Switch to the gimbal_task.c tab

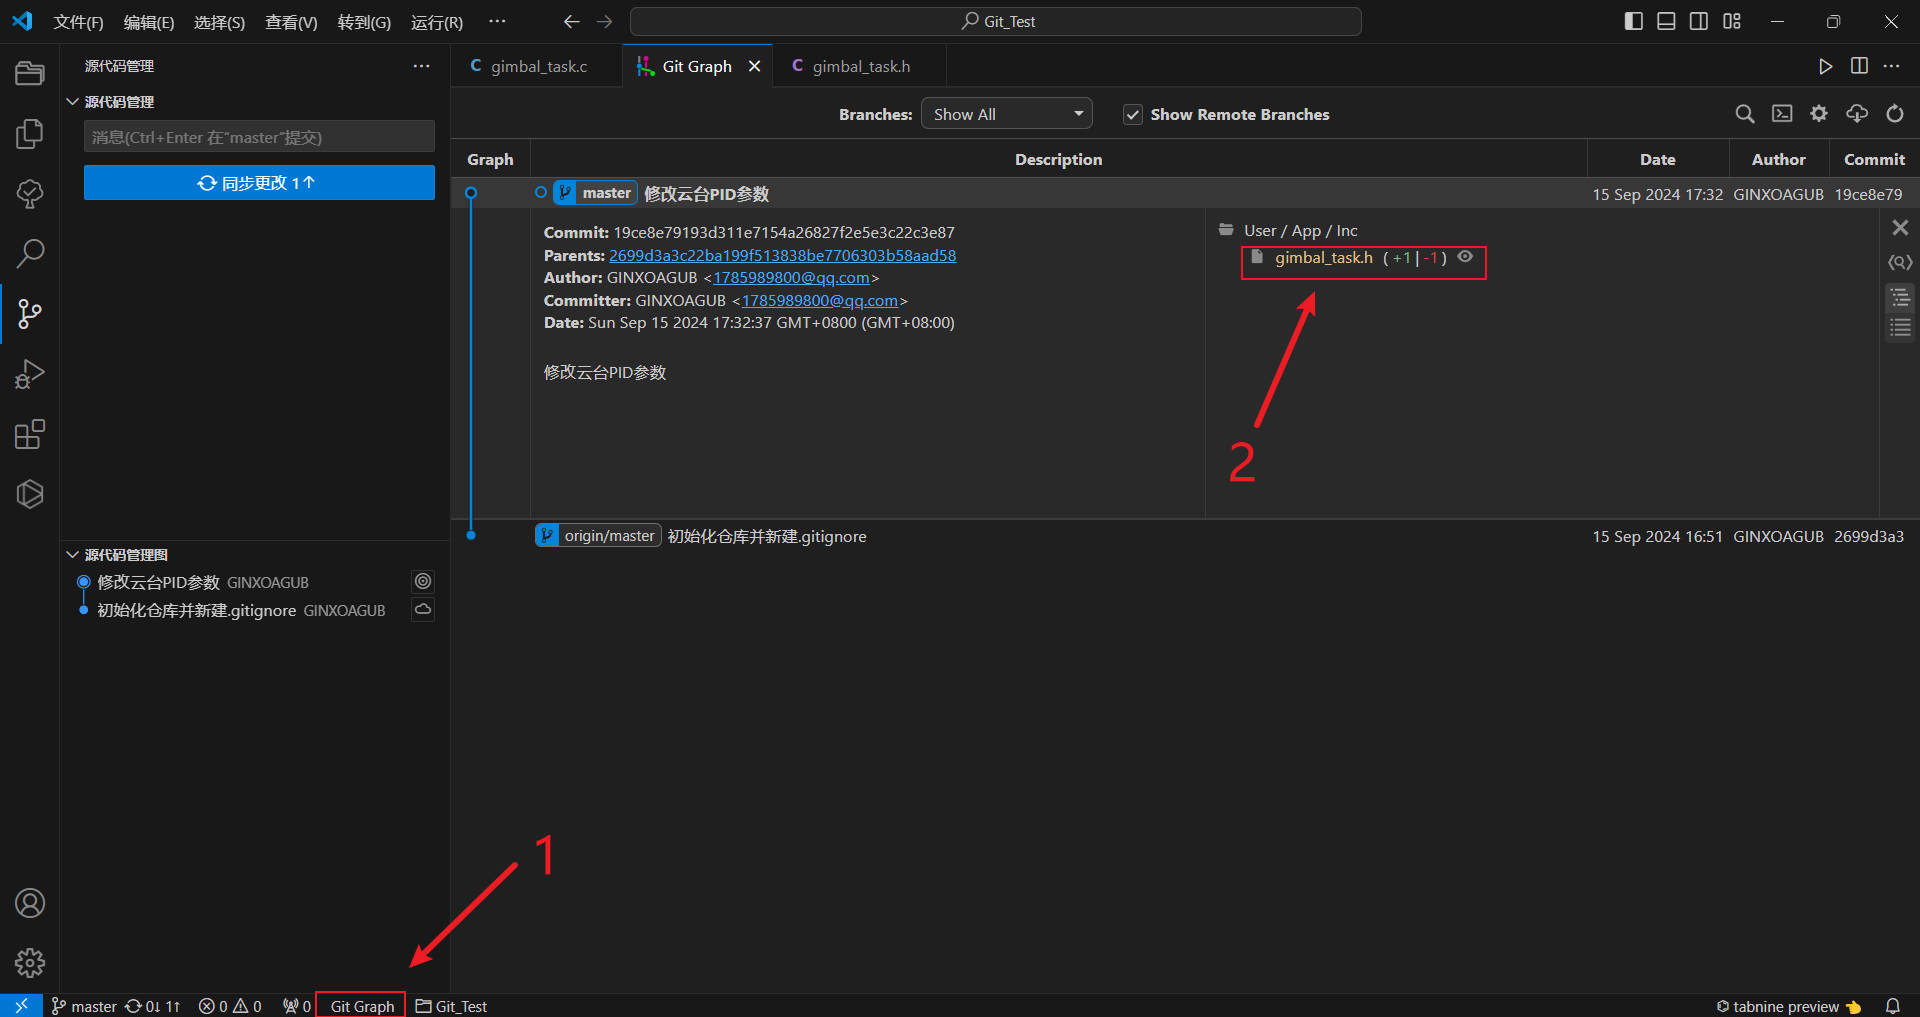click(x=538, y=66)
